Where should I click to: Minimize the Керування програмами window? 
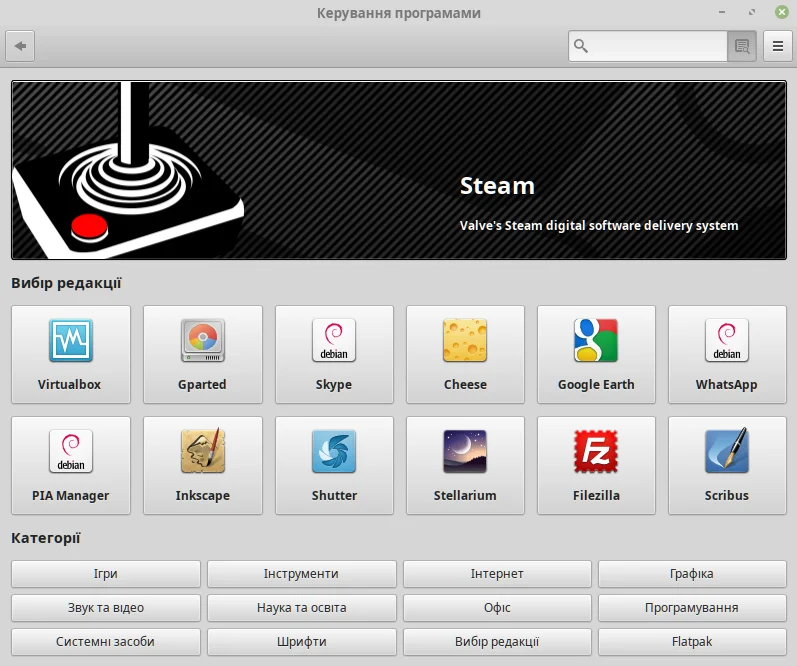[722, 12]
